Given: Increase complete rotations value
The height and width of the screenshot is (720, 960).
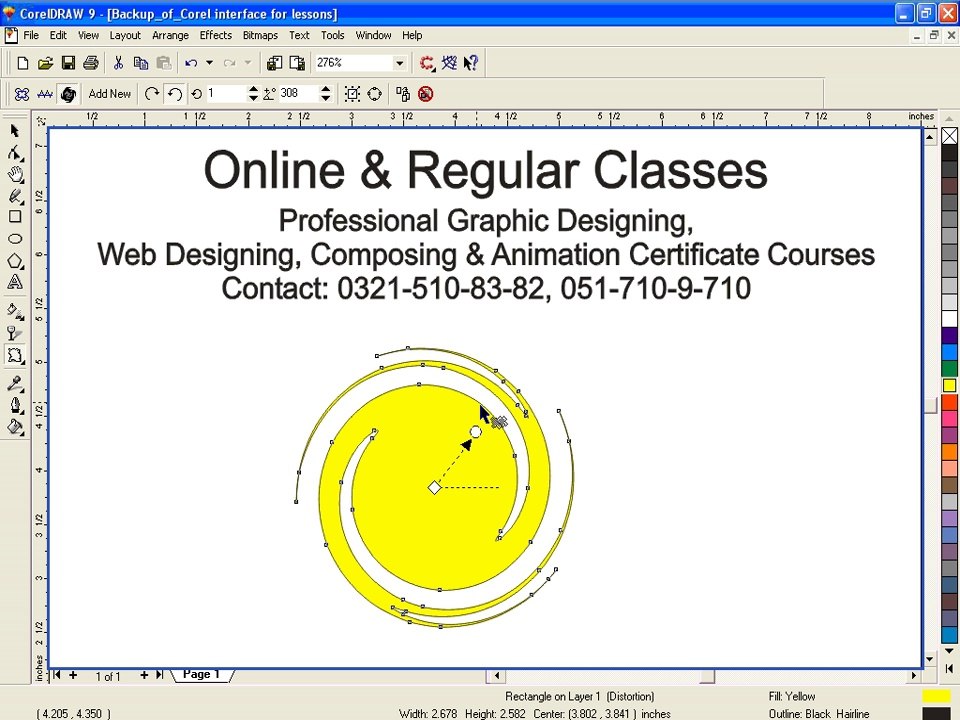Looking at the screenshot, I should pos(253,89).
